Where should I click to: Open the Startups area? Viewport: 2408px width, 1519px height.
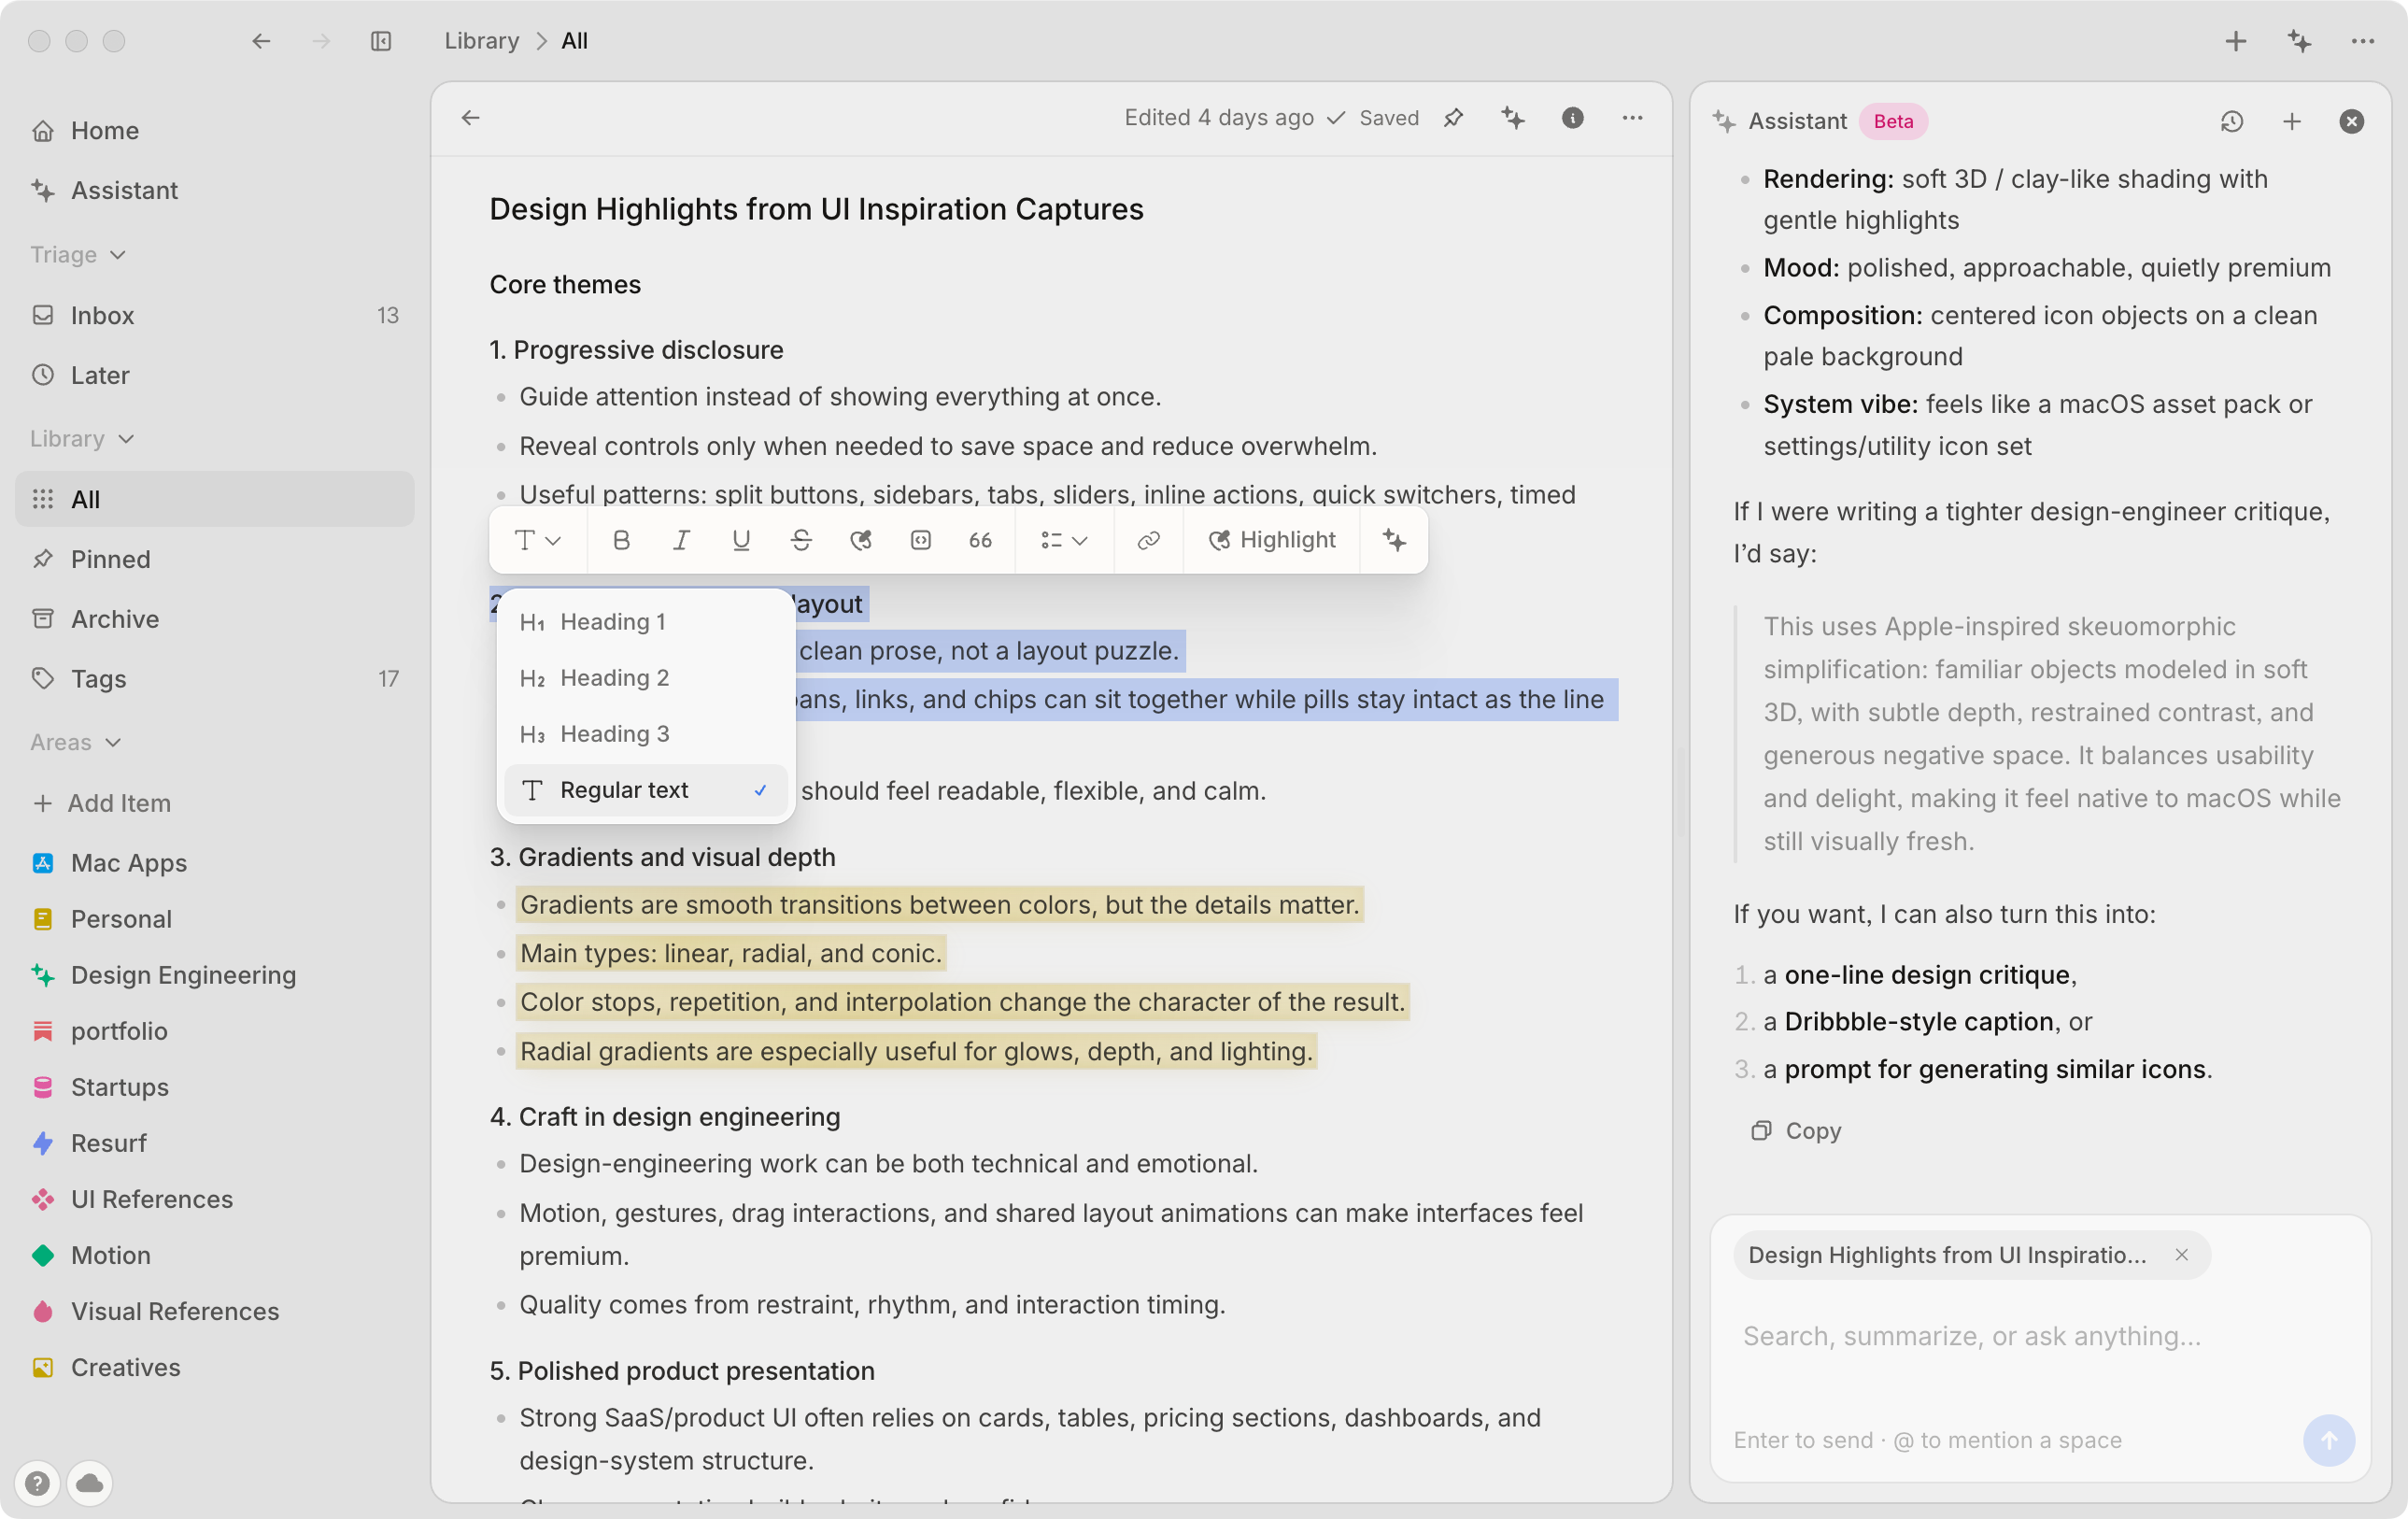(215, 1087)
